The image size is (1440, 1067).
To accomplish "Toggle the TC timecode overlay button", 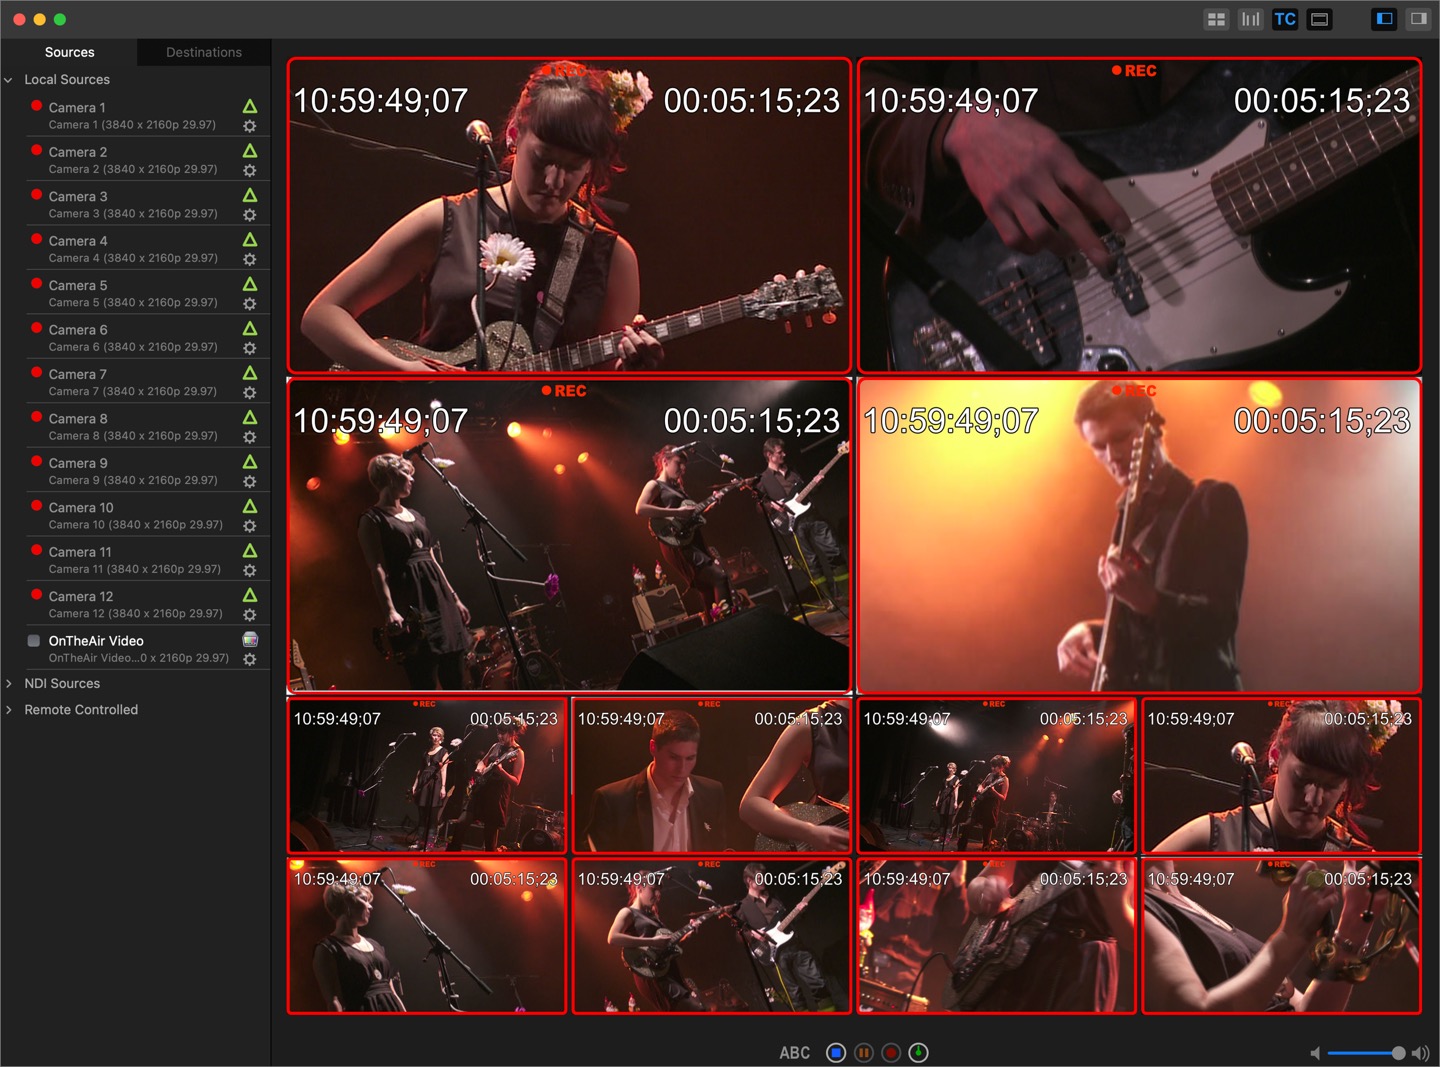I will point(1285,19).
